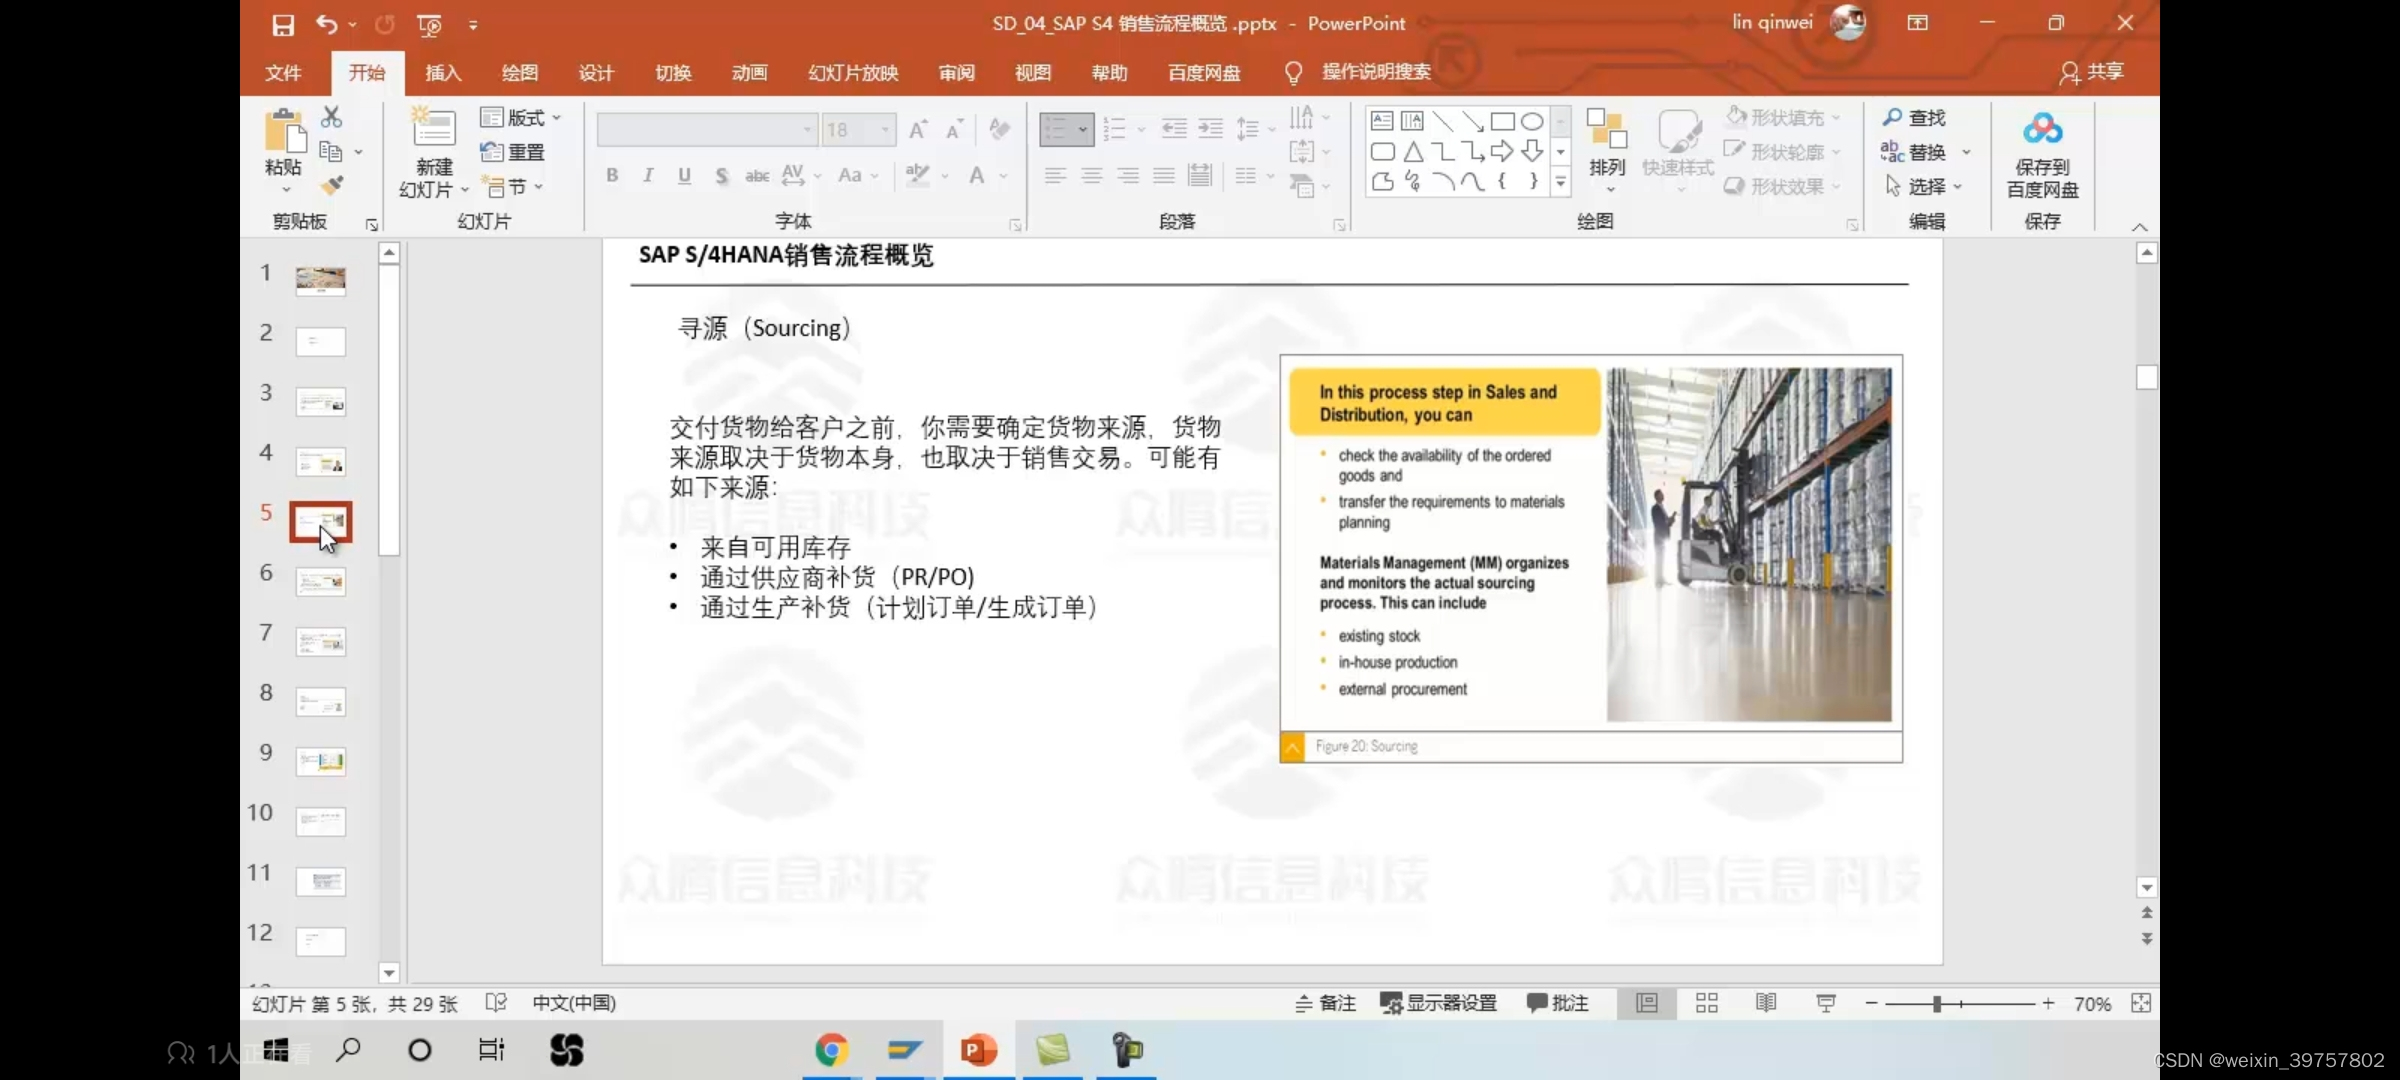The image size is (2400, 1080).
Task: Select the isosceles triangle shape in gallery
Action: coord(1412,151)
